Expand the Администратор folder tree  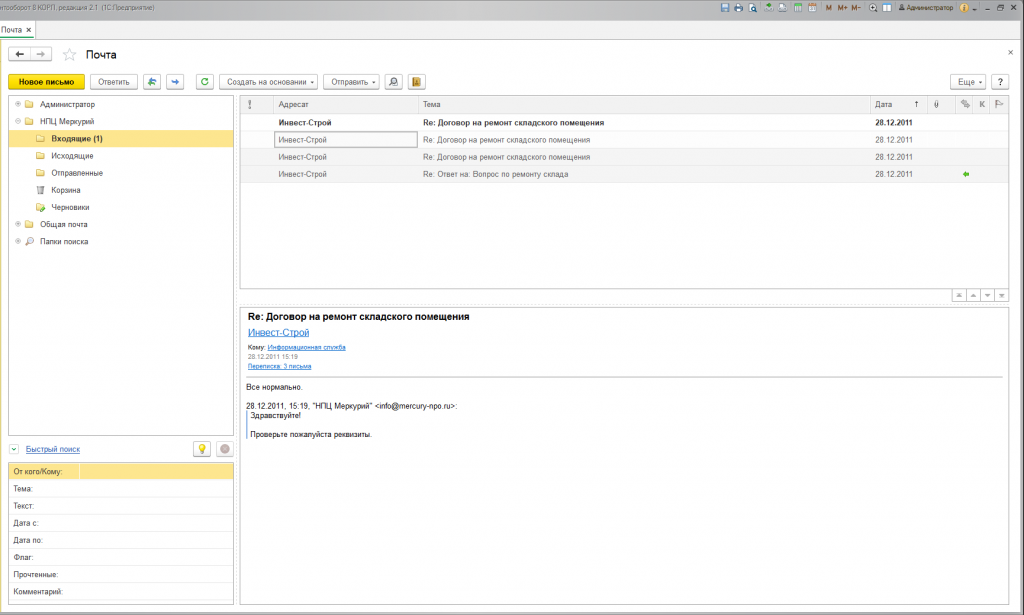18,104
